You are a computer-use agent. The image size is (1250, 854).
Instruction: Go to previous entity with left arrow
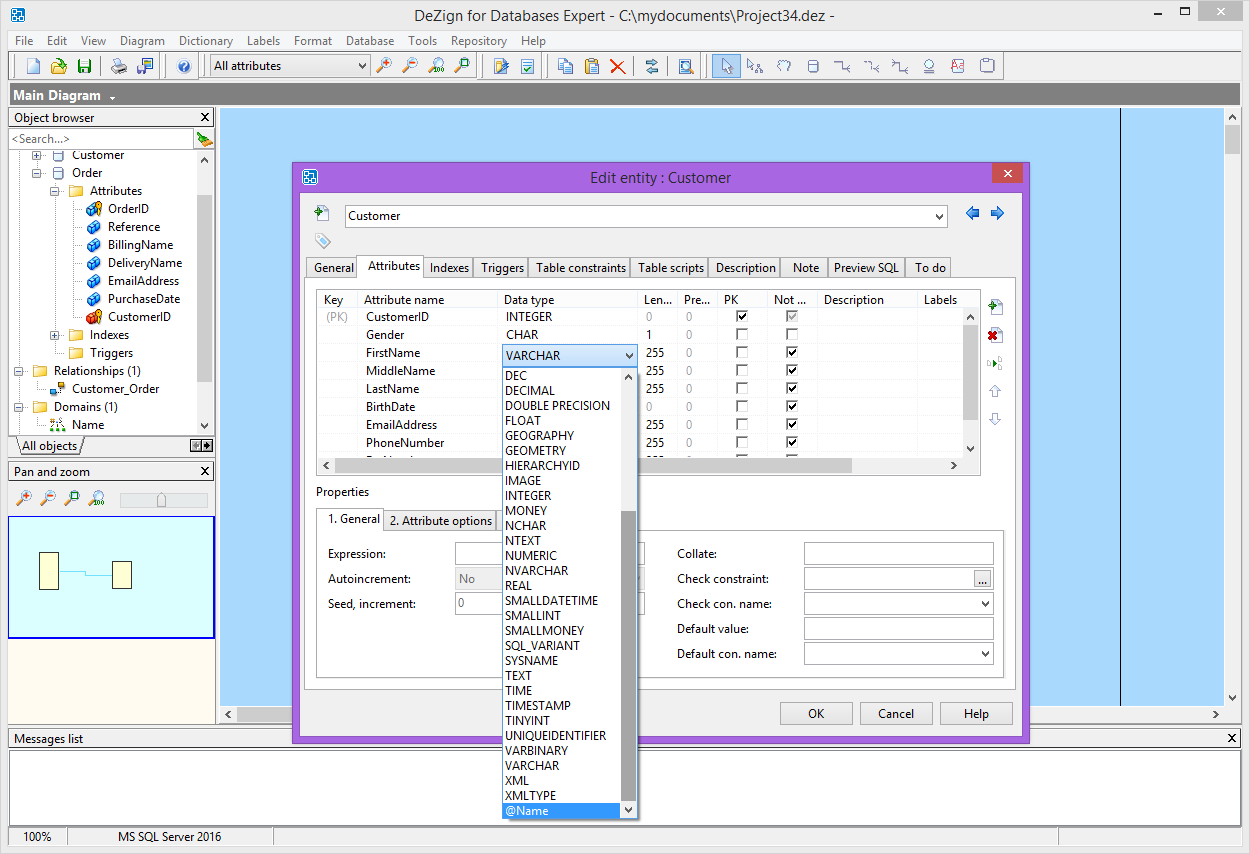tap(973, 213)
